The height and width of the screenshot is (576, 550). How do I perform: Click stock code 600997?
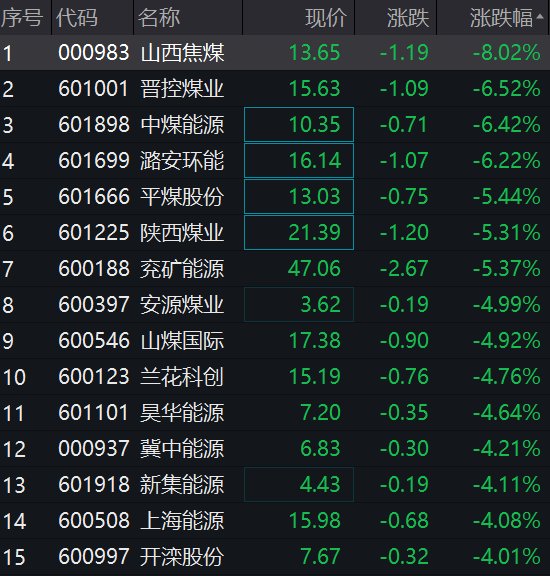pos(94,557)
